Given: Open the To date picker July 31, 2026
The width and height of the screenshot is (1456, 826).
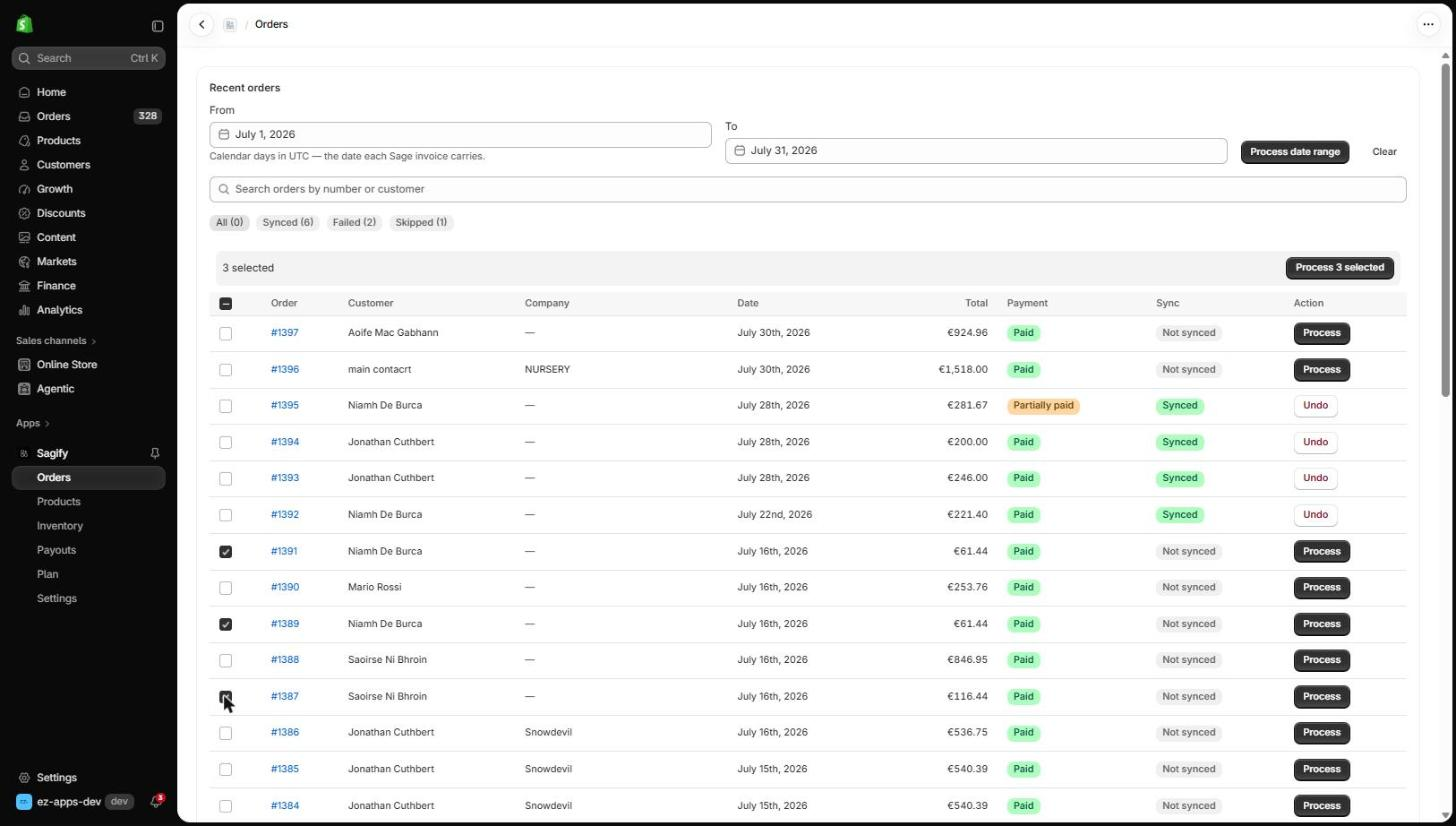Looking at the screenshot, I should (x=976, y=151).
